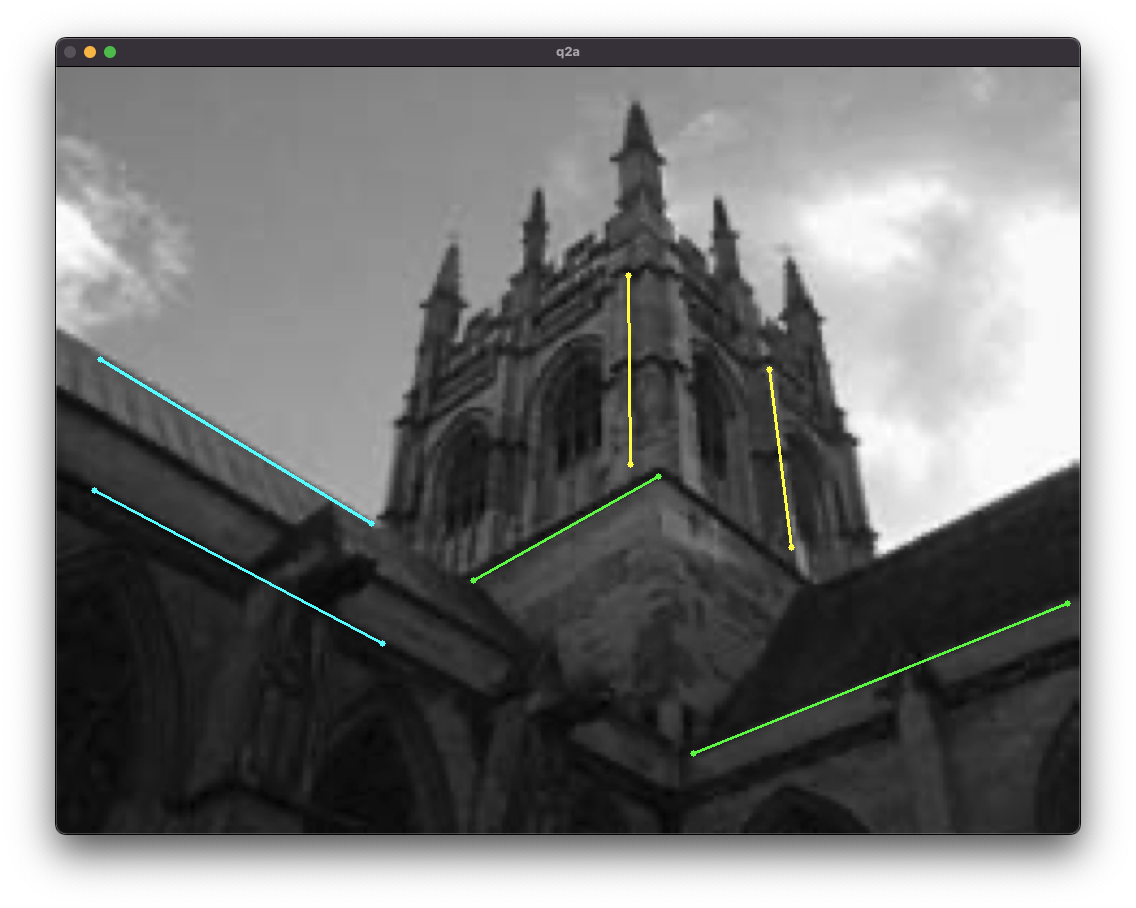Click the upper-left endpoint of the top cyan line
This screenshot has width=1136, height=908.
coord(100,359)
